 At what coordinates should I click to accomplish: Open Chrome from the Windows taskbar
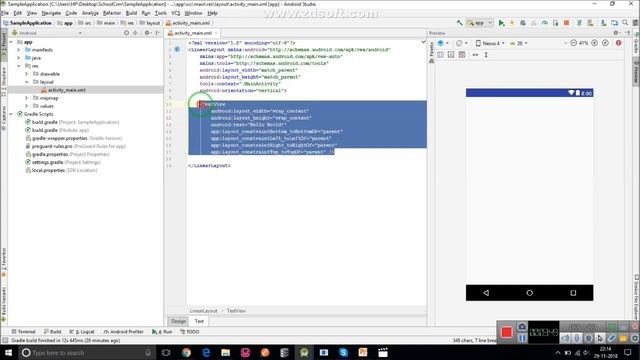point(186,352)
